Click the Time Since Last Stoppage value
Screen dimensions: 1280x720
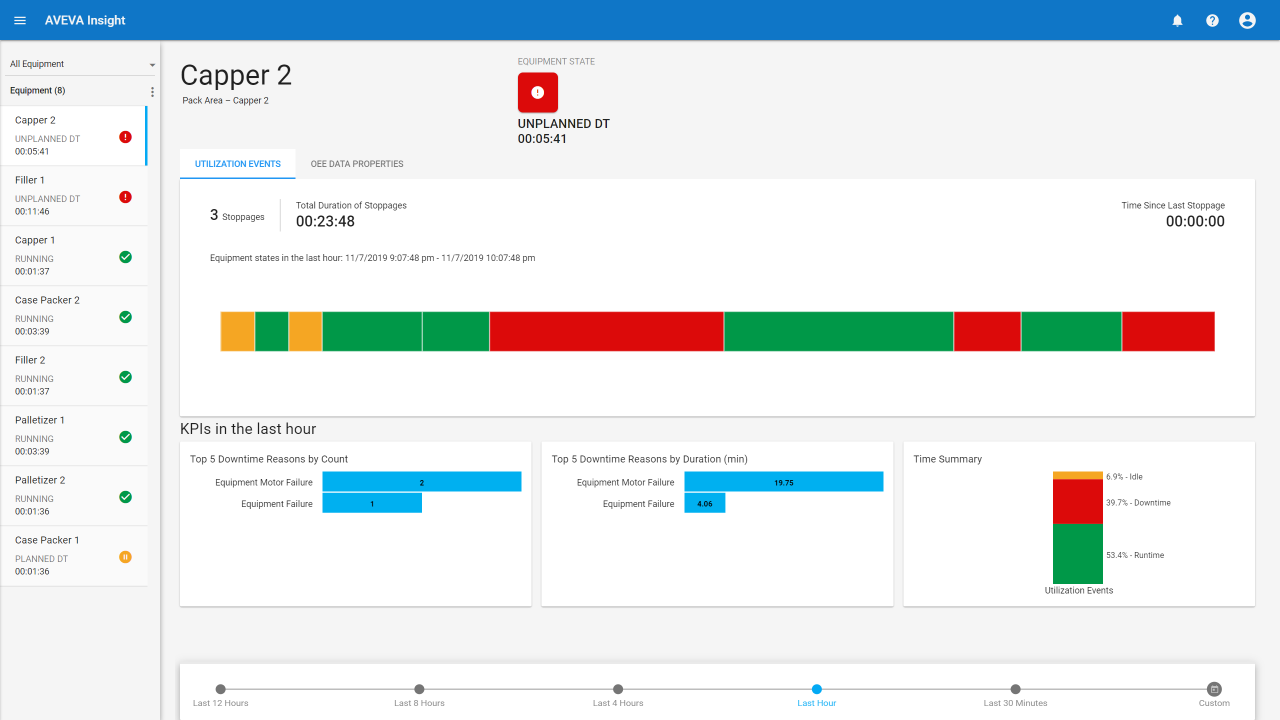pyautogui.click(x=1195, y=222)
